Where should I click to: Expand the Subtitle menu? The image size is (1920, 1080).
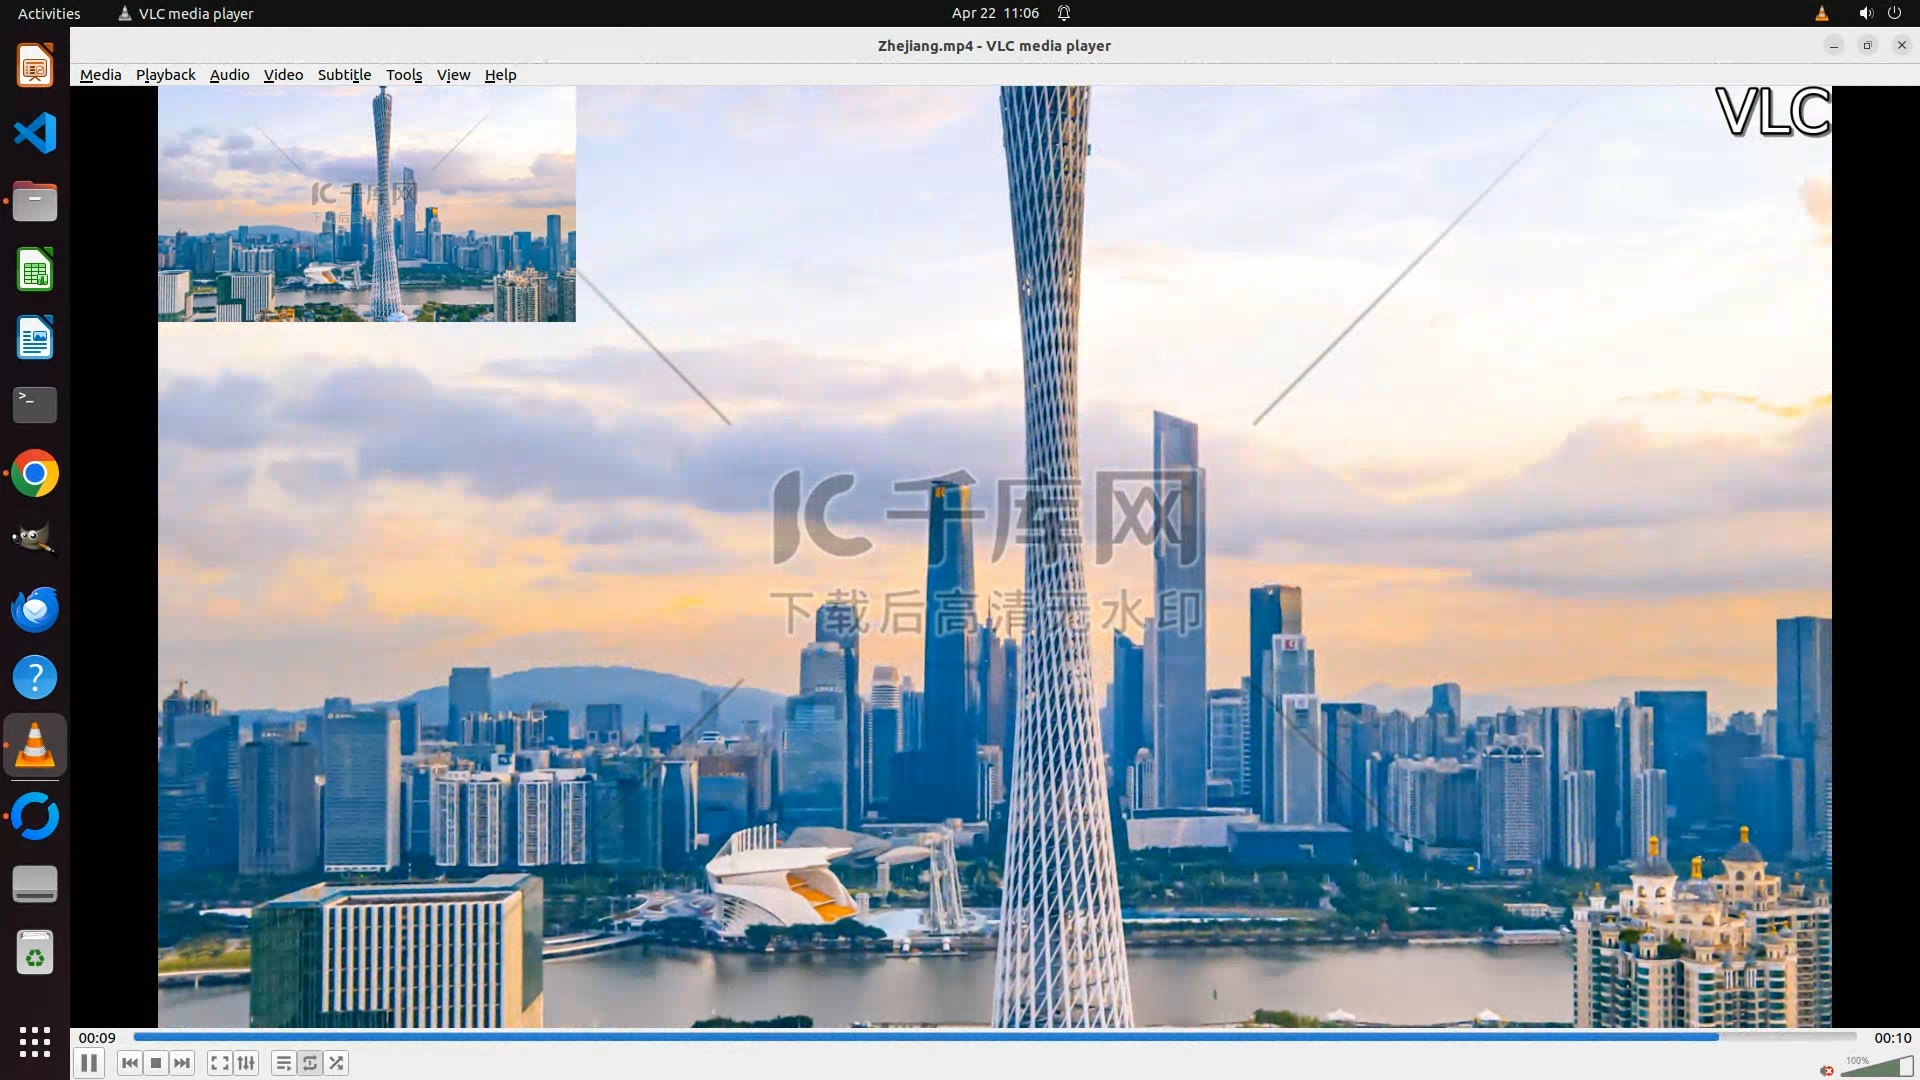point(344,75)
